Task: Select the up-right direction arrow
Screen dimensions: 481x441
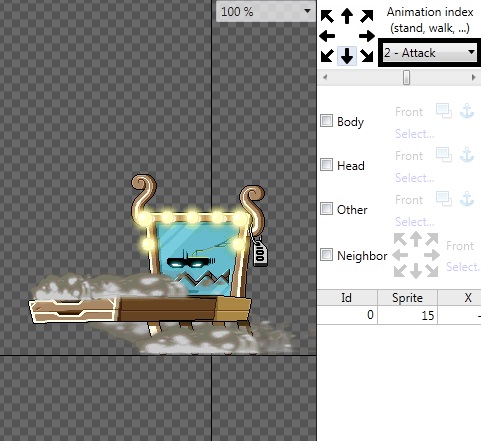Action: (x=367, y=16)
